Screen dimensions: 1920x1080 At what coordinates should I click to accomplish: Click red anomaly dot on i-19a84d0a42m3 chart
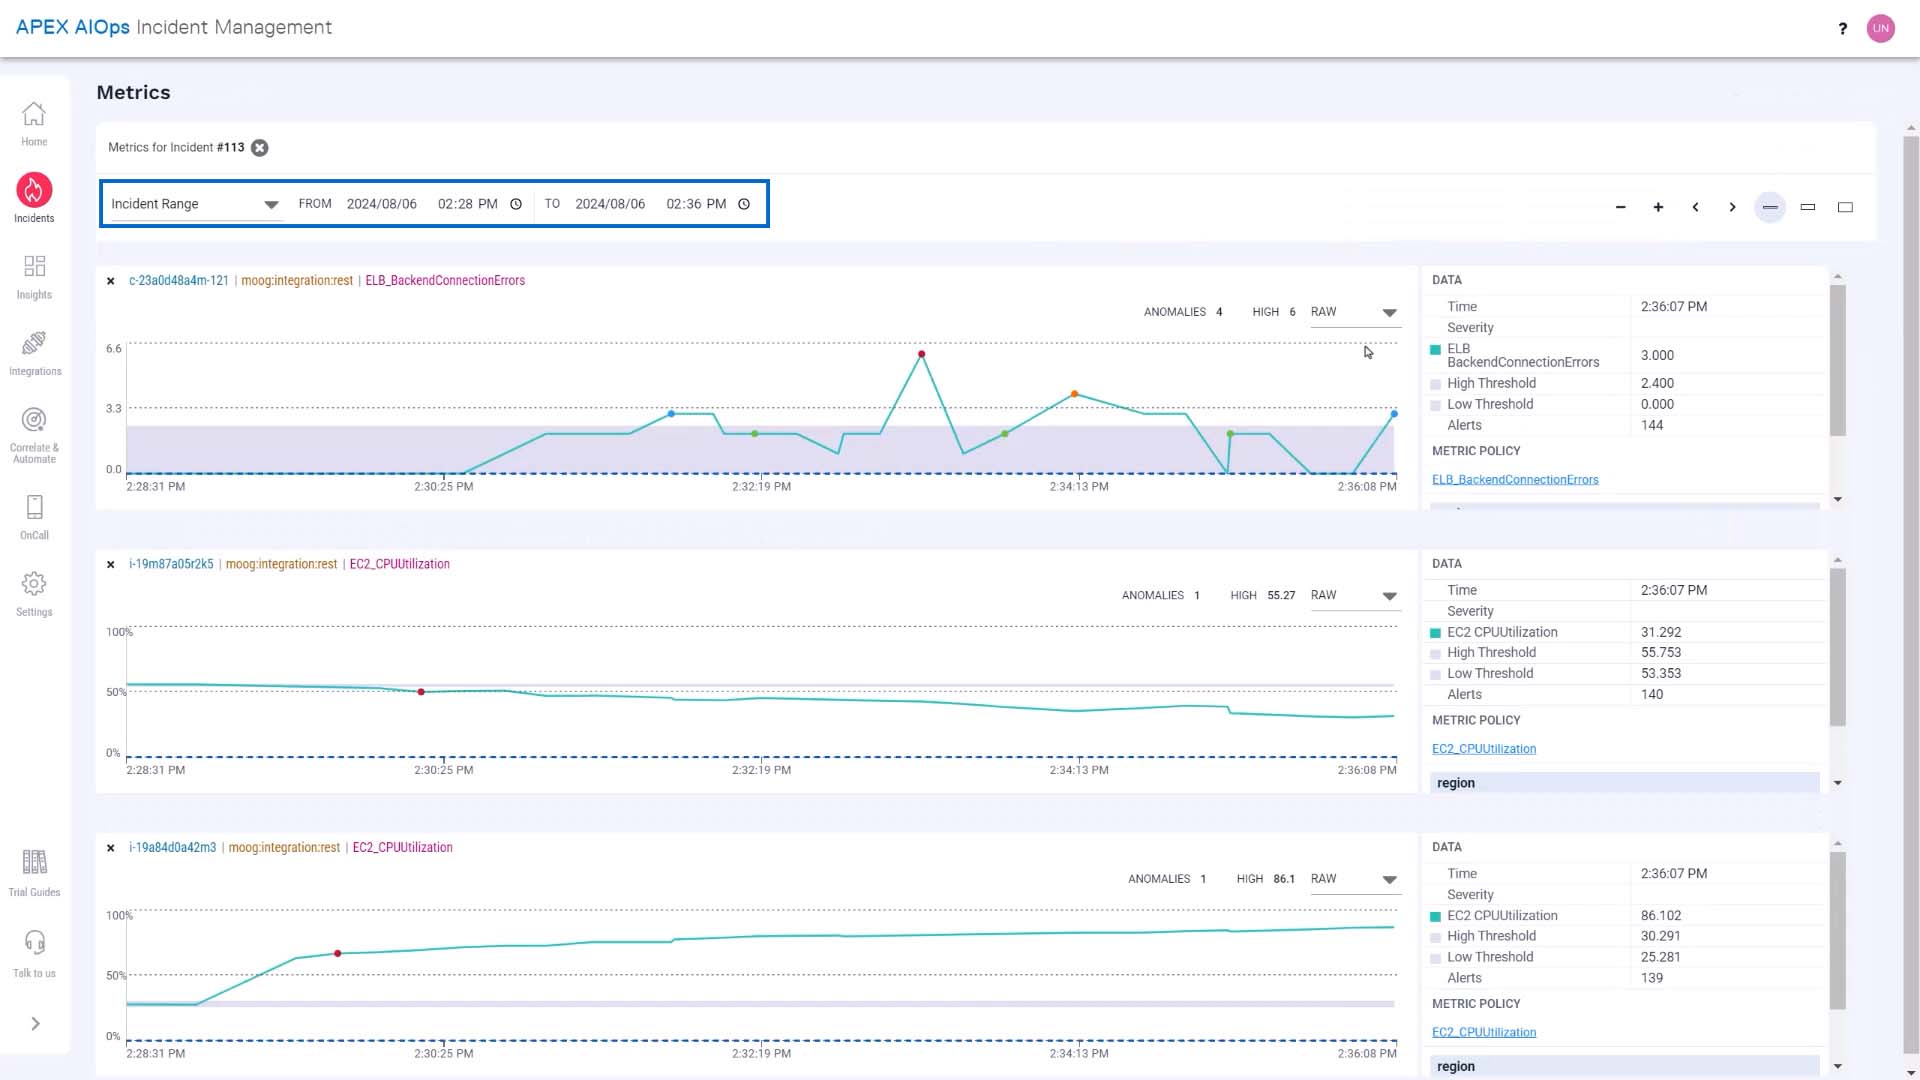pos(338,954)
